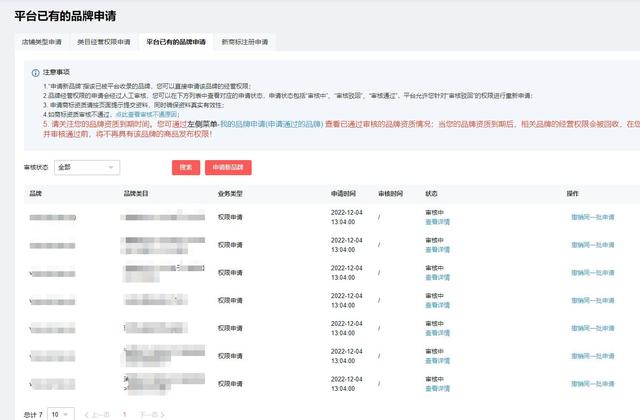Click the 业务类型 column header
This screenshot has width=640, height=420.
pos(230,193)
